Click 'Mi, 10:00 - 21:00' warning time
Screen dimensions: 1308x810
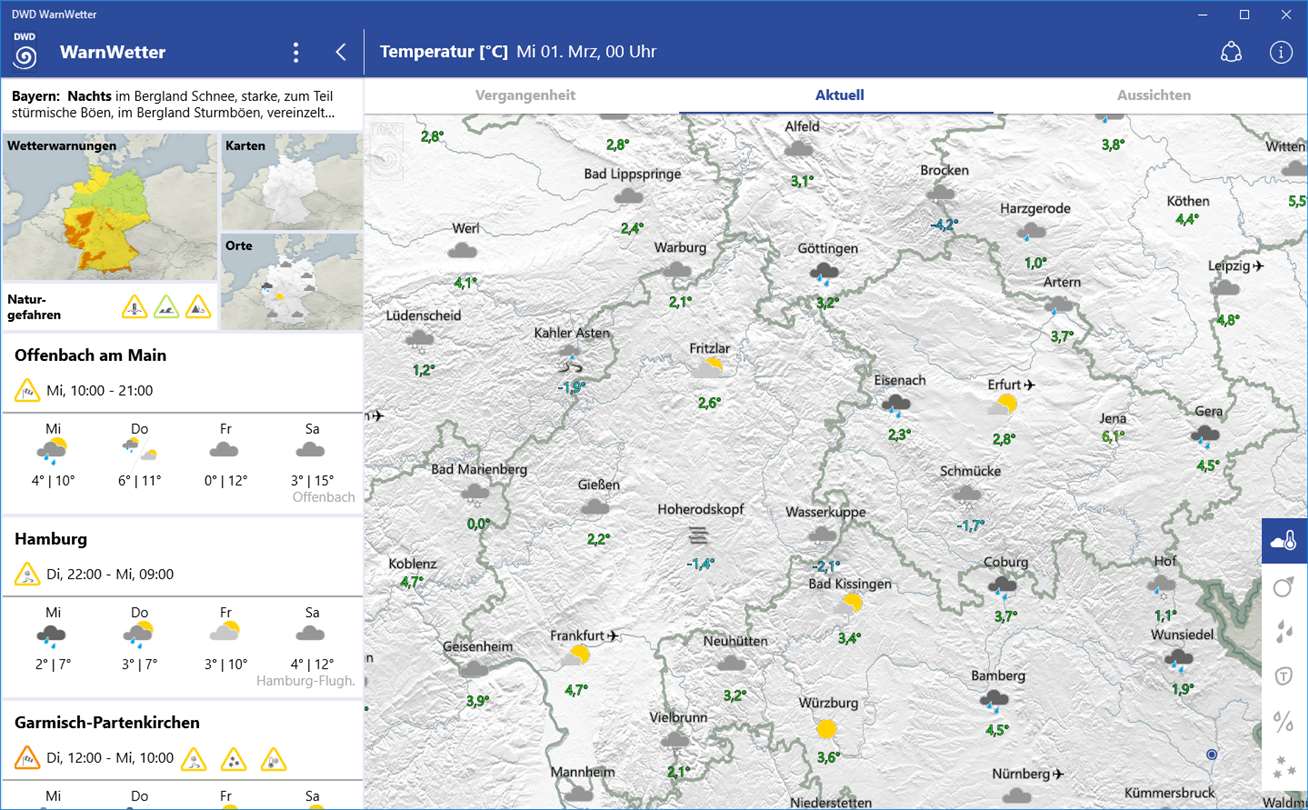point(100,391)
